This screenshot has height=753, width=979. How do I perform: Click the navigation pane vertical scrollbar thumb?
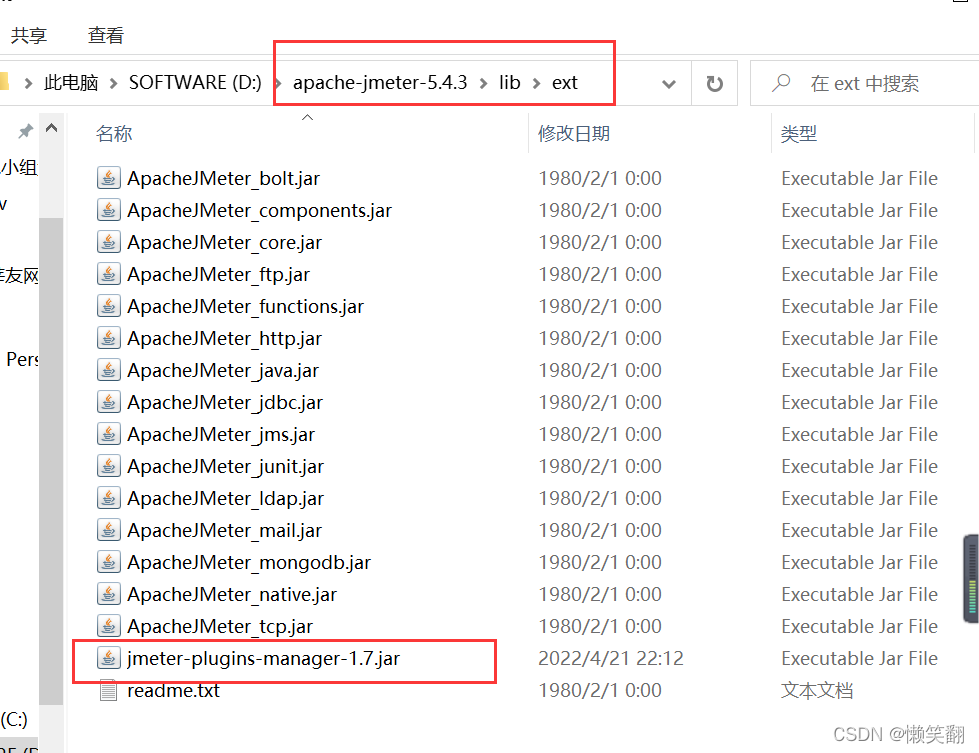pyautogui.click(x=51, y=461)
